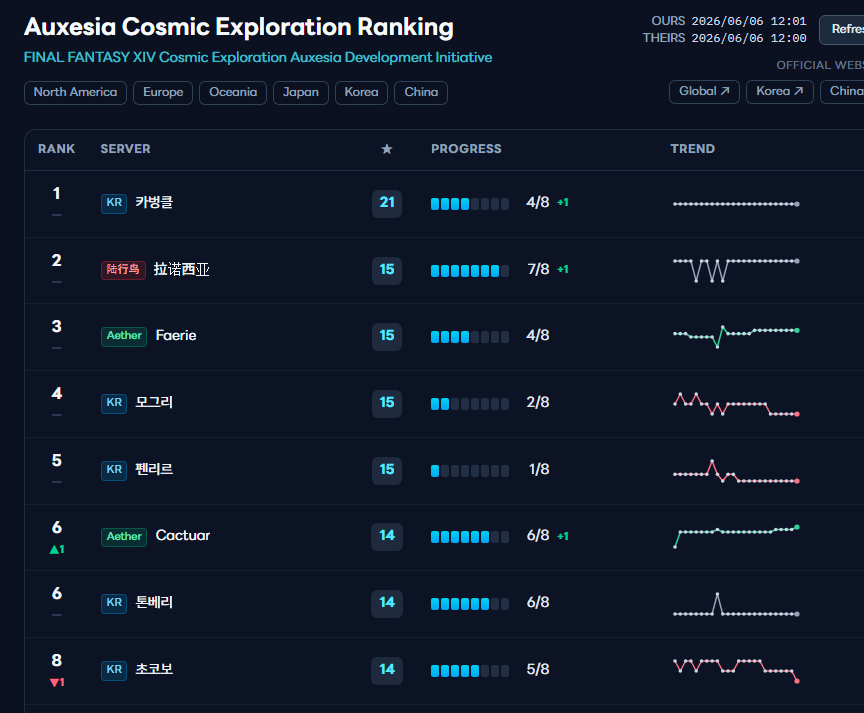Click the 陆行鸟 data center badge
Image resolution: width=864 pixels, height=713 pixels.
coord(123,269)
